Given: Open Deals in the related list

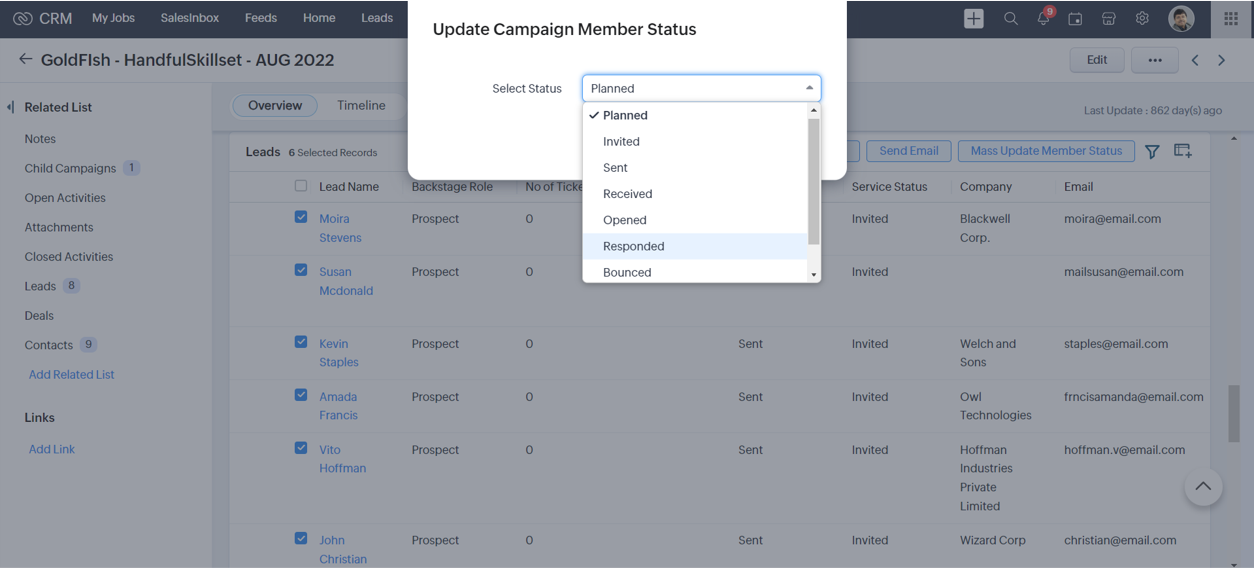Looking at the screenshot, I should pyautogui.click(x=39, y=316).
